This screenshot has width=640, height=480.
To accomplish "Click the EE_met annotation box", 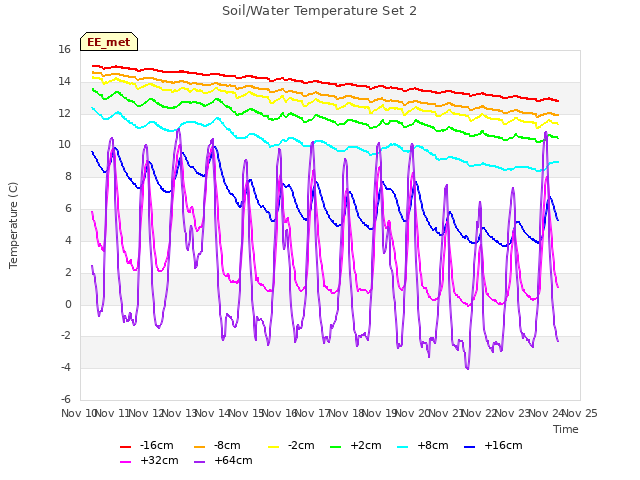I will 109,42.
